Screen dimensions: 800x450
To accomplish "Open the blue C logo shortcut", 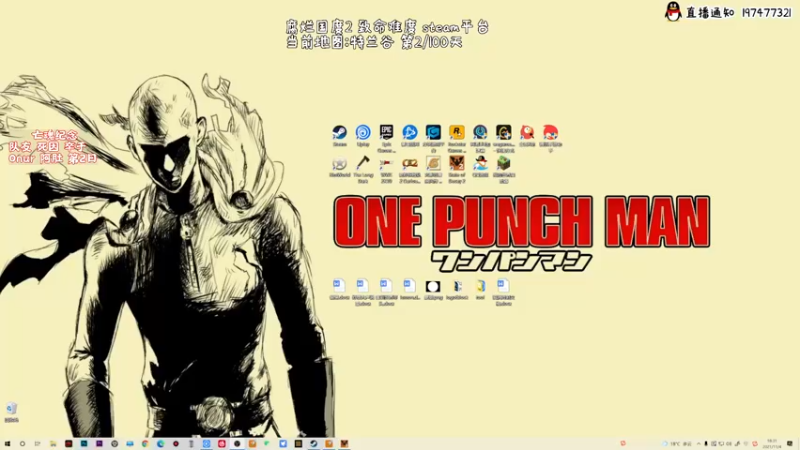I will click(433, 138).
